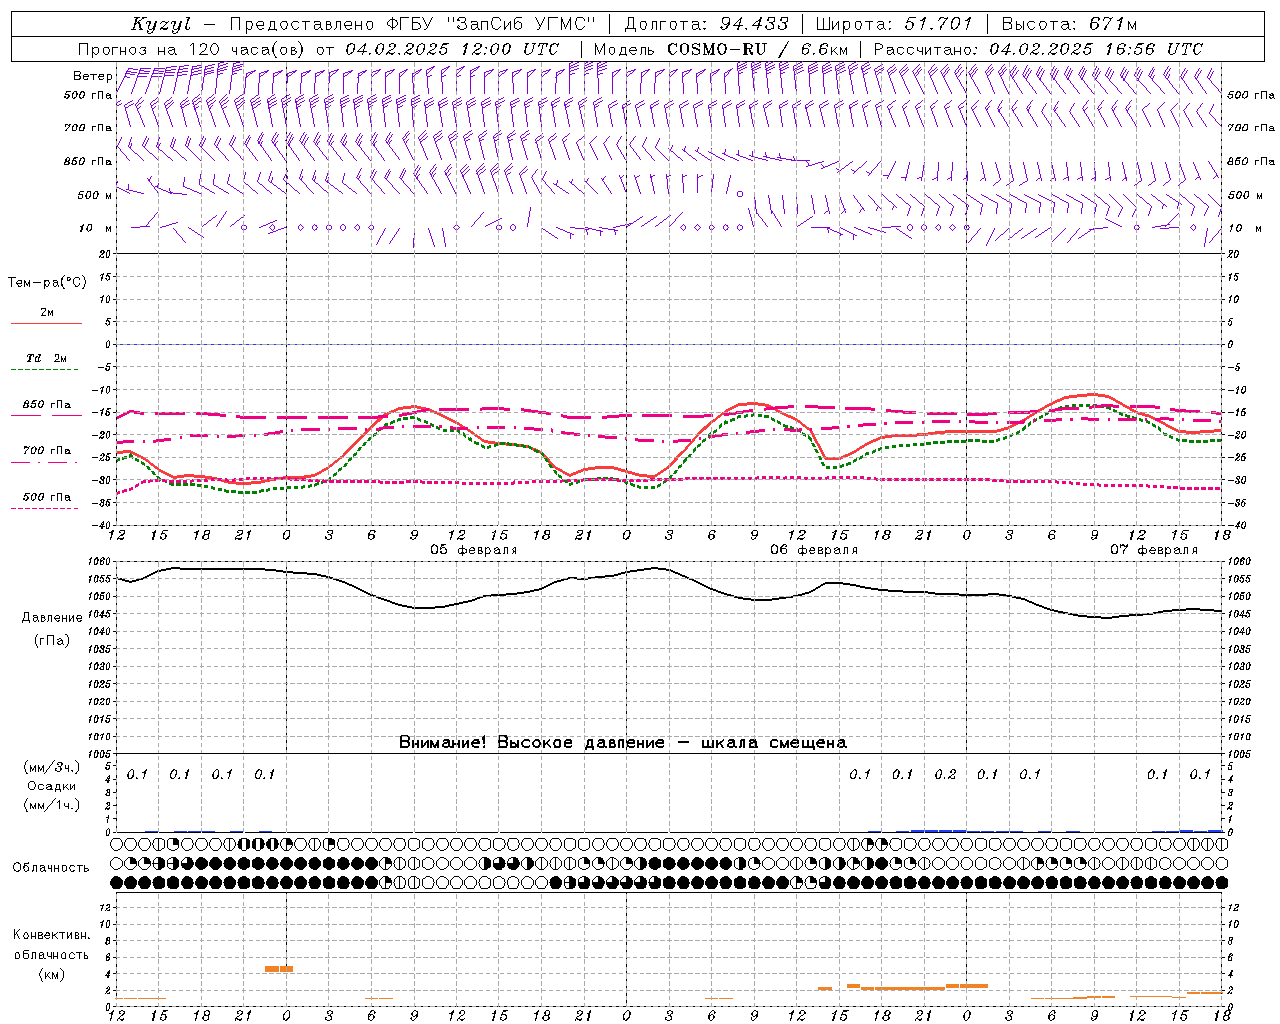Click the (мм/3ч.) precipitation unit label
1280x1024 pixels.
52,767
